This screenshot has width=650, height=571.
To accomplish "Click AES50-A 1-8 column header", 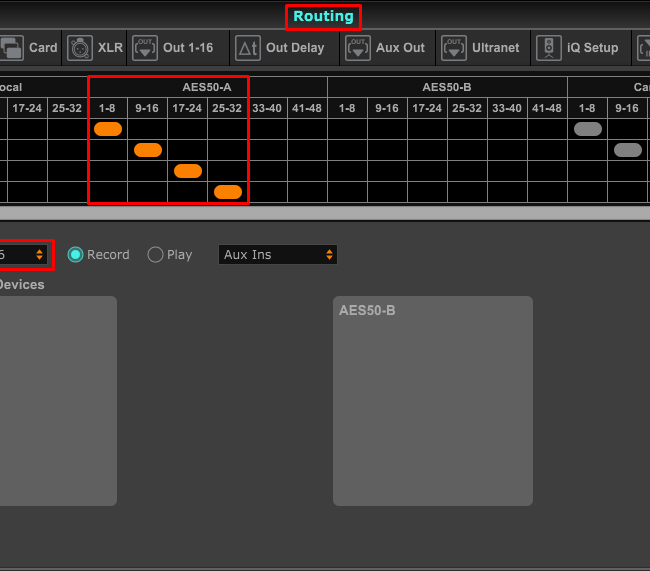I will (107, 108).
